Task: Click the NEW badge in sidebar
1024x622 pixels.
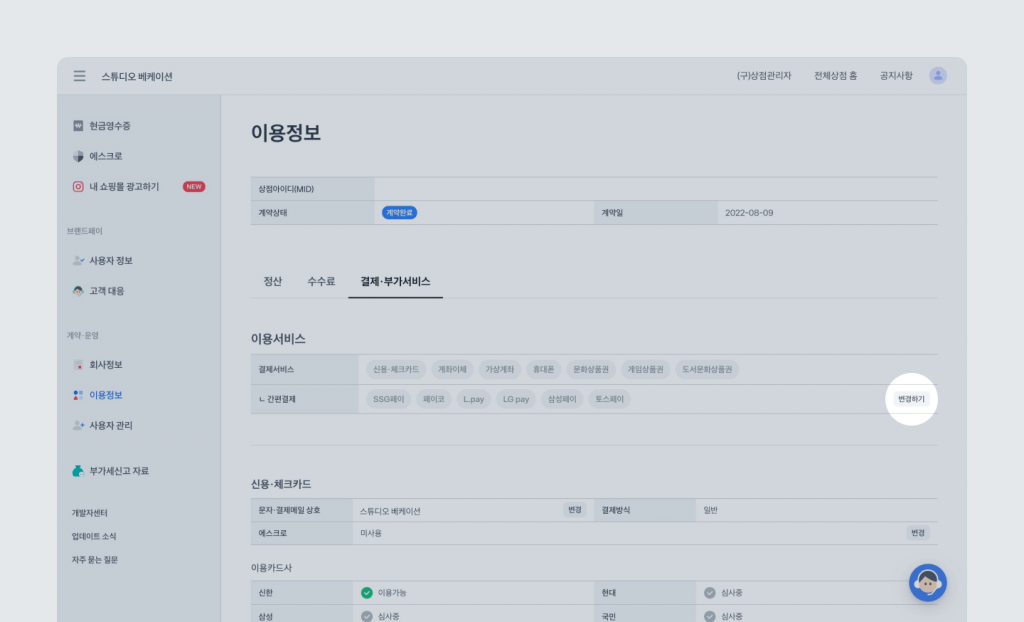Action: point(194,187)
